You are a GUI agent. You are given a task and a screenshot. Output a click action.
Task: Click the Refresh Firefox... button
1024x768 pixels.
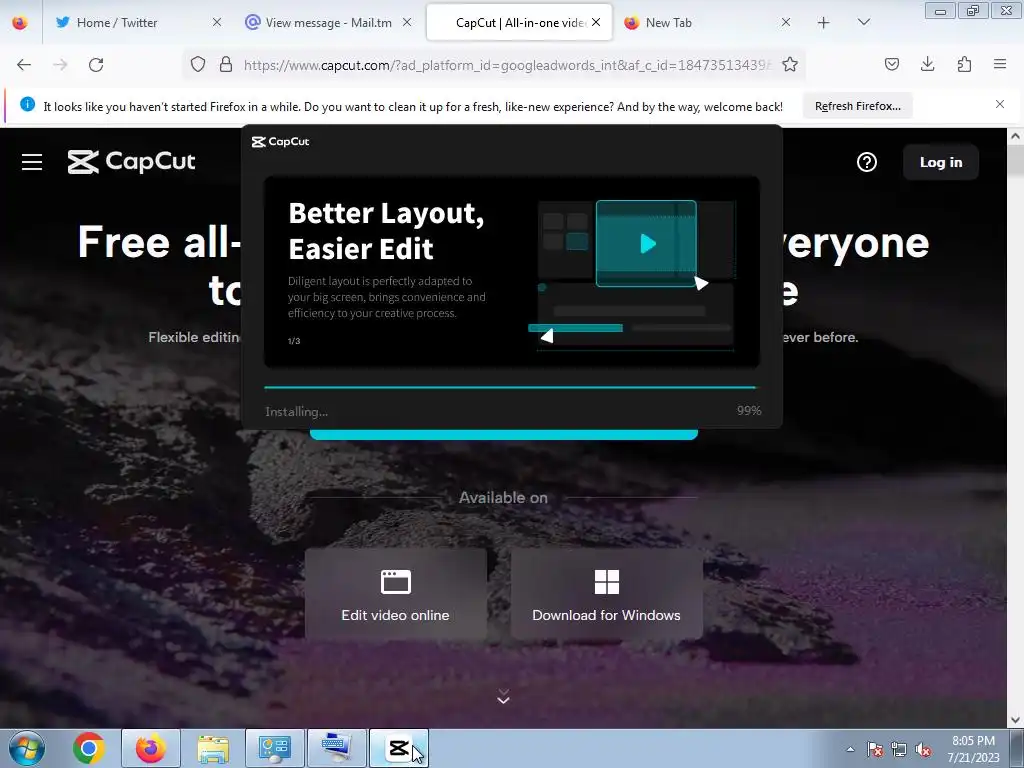tap(857, 106)
